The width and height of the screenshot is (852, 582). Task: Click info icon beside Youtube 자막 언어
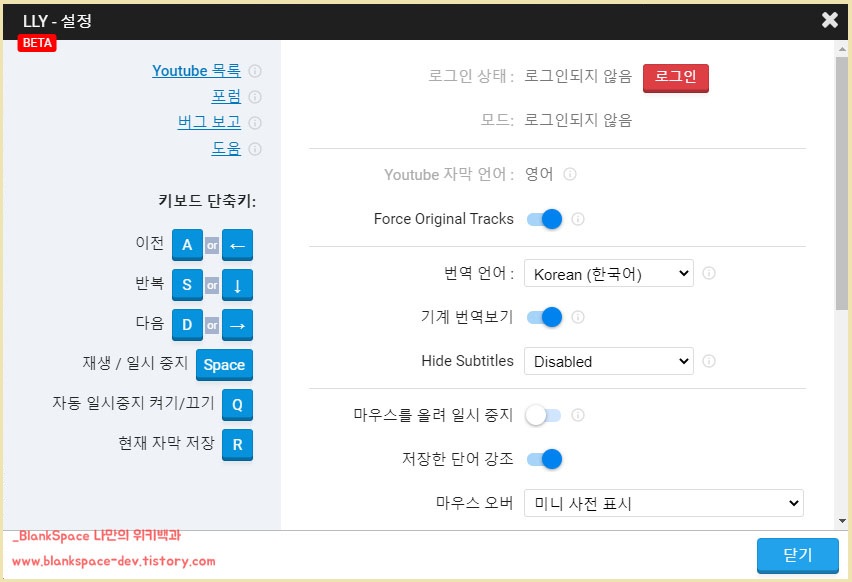pyautogui.click(x=569, y=174)
